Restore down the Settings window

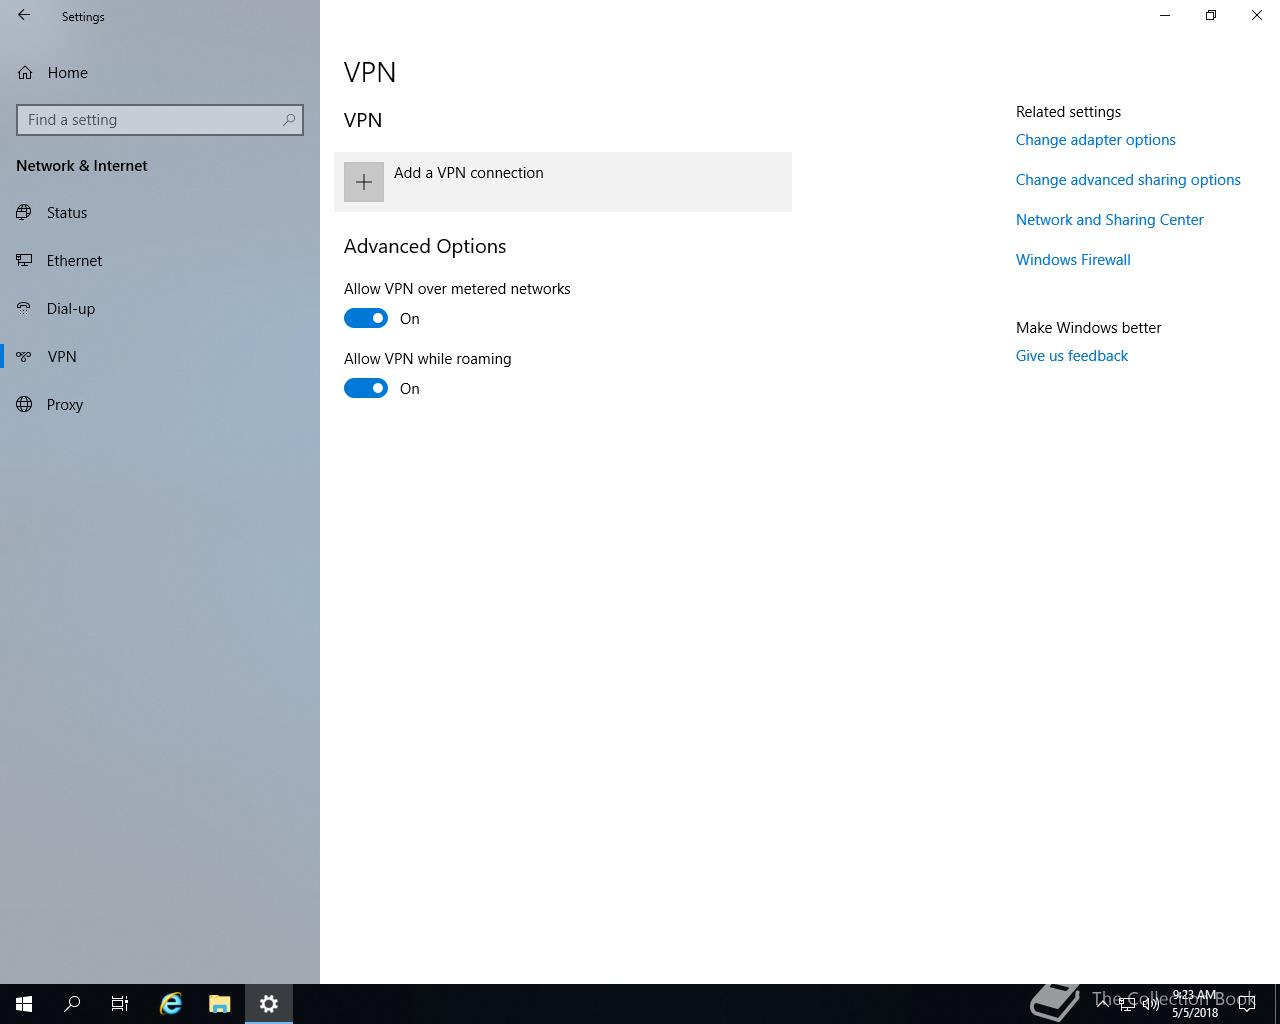pos(1211,16)
